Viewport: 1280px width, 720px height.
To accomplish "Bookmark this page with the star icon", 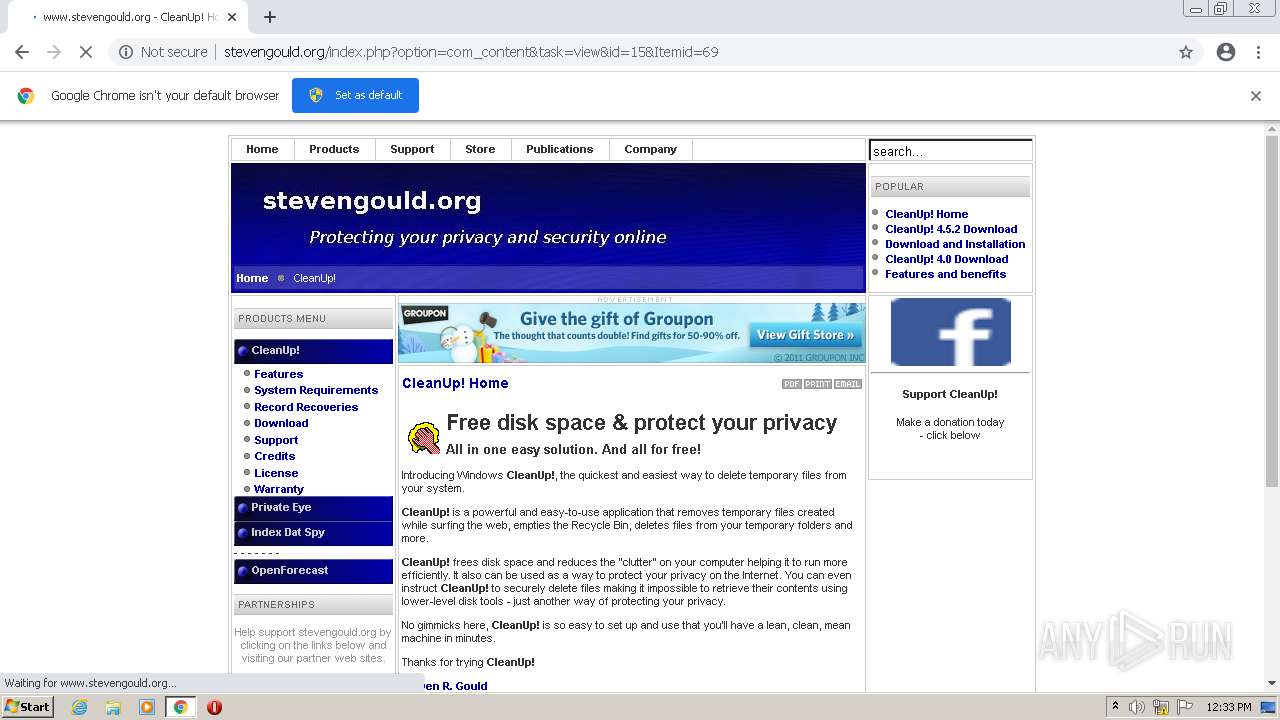I will [x=1186, y=52].
